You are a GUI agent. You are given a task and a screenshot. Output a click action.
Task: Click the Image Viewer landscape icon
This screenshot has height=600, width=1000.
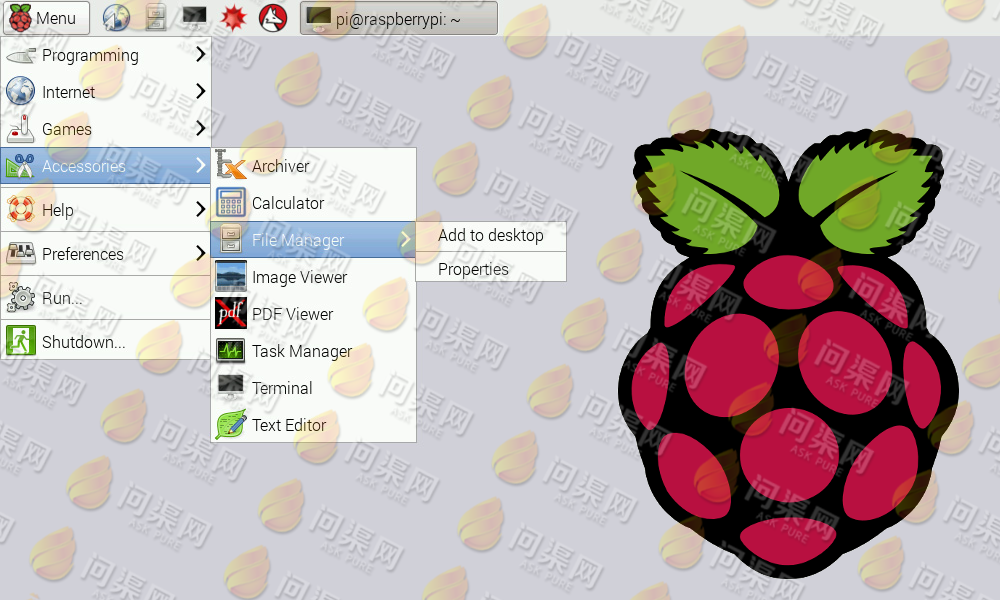230,277
